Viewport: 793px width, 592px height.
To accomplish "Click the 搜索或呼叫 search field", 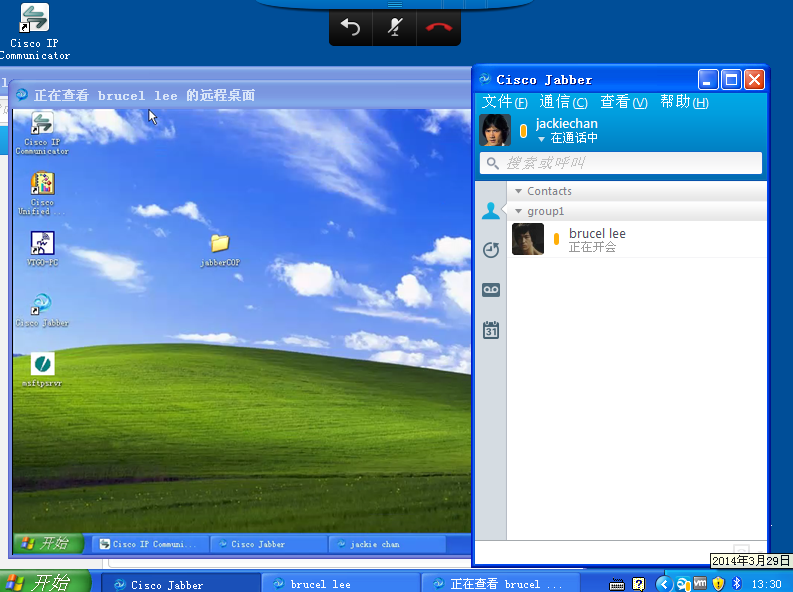I will pyautogui.click(x=621, y=163).
